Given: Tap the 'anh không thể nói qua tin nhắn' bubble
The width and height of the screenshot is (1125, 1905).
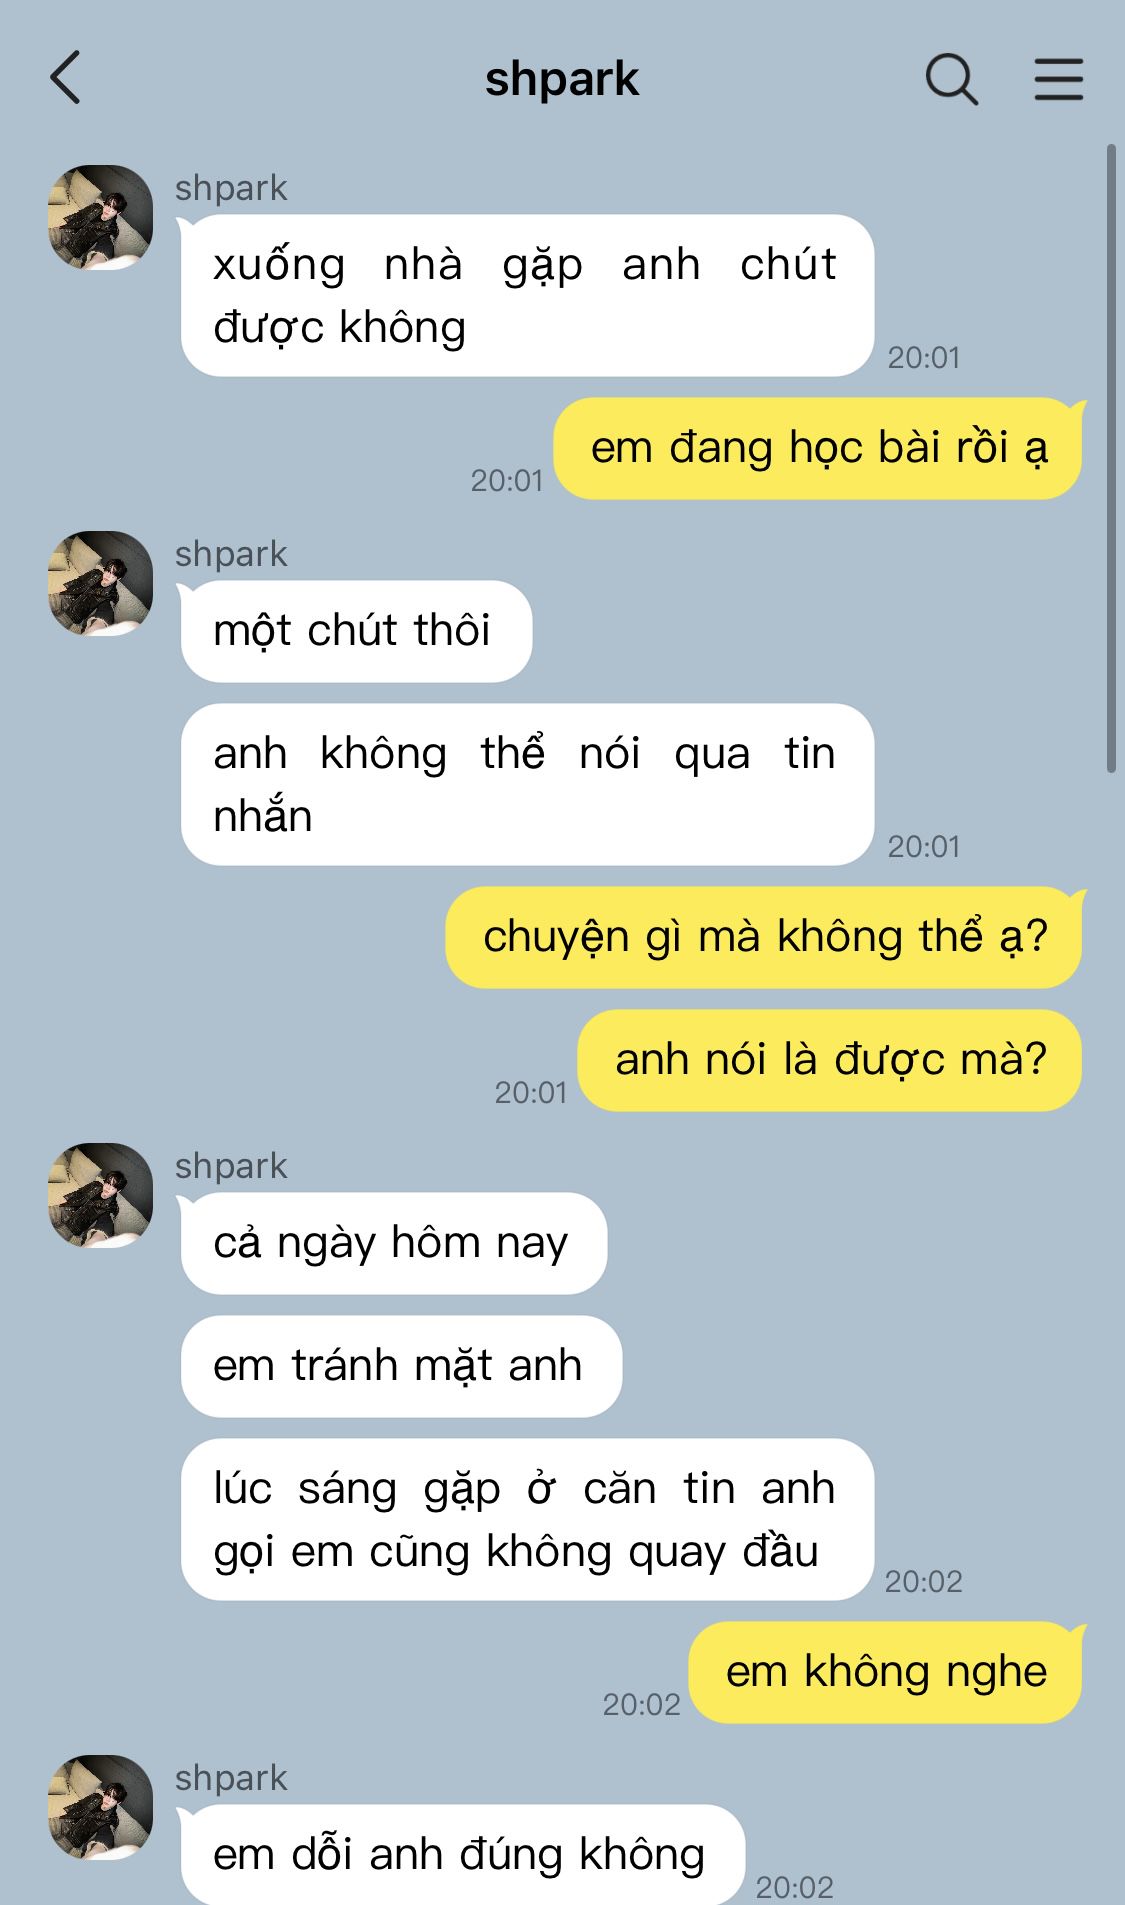Looking at the screenshot, I should pyautogui.click(x=527, y=785).
